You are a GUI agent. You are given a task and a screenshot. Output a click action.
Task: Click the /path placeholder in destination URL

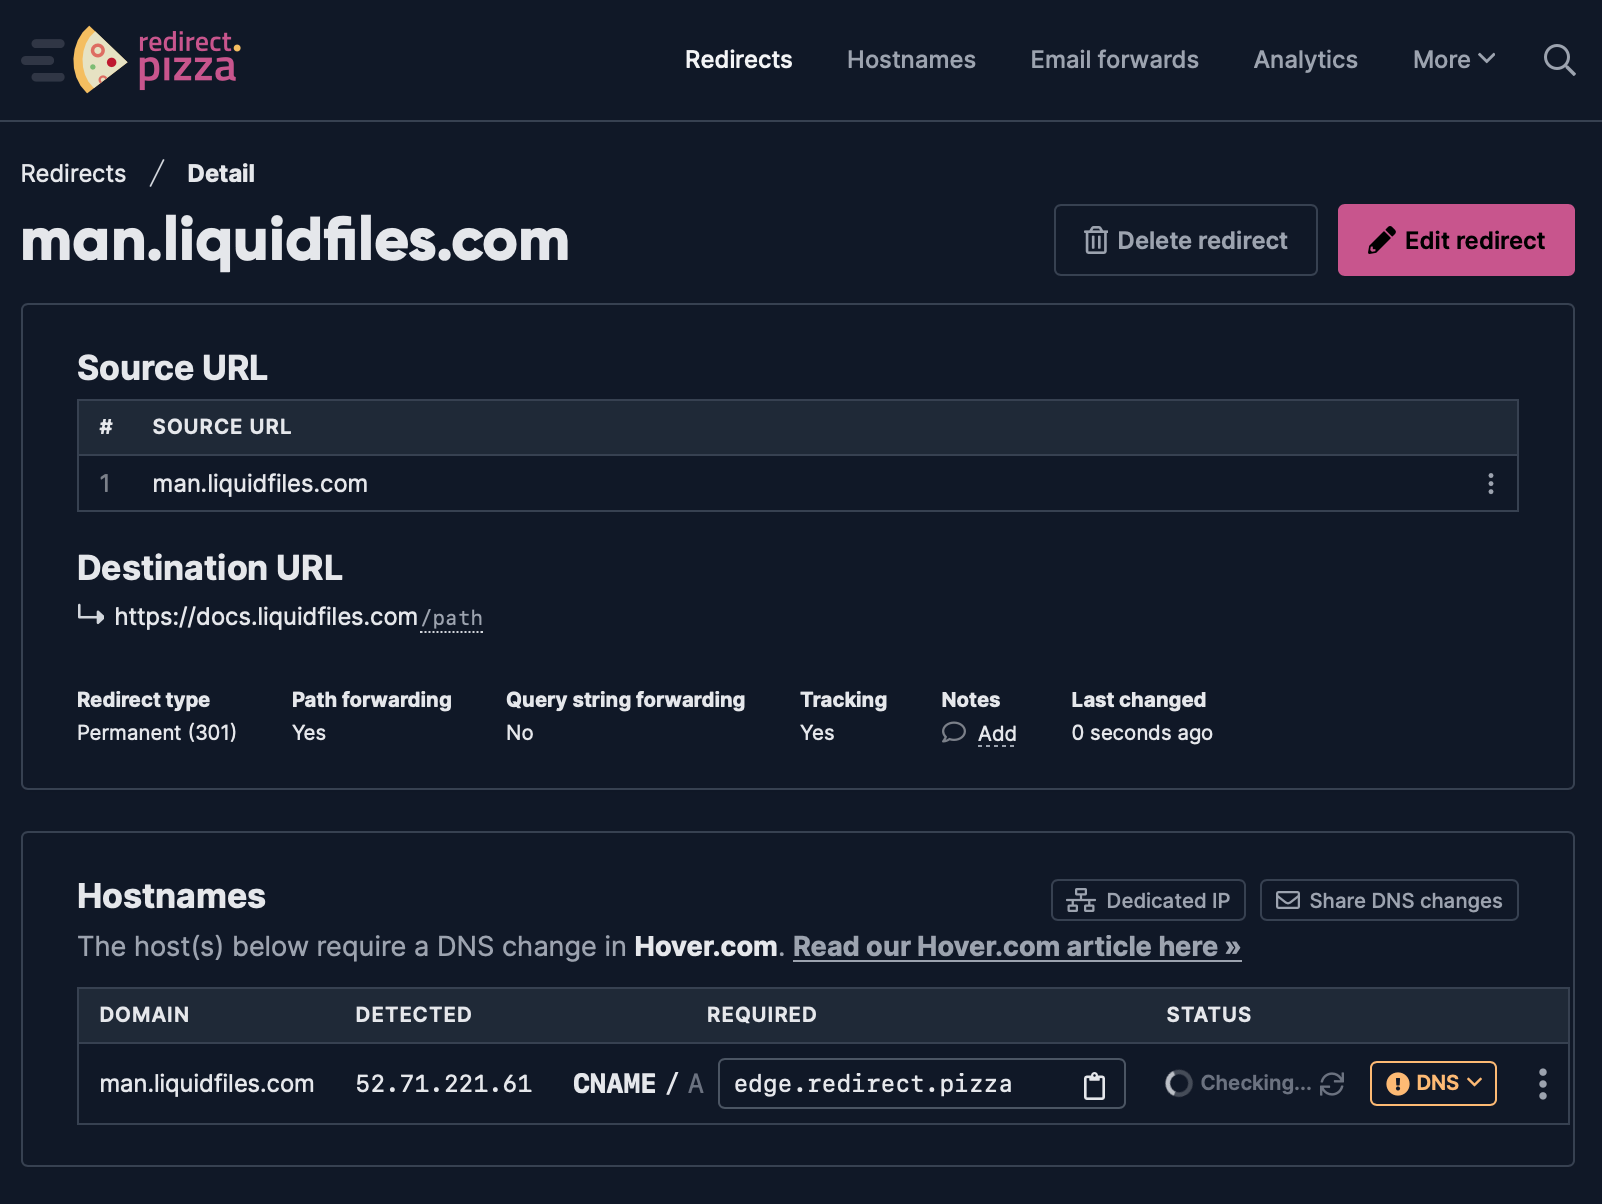click(x=452, y=618)
